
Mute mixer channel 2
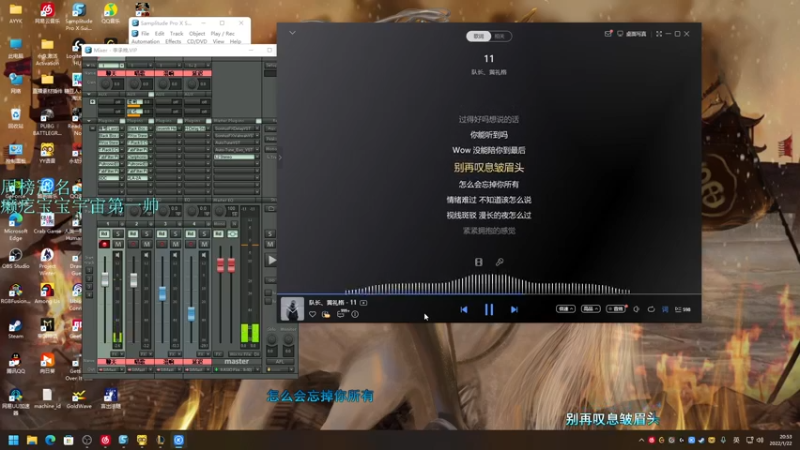pos(146,244)
